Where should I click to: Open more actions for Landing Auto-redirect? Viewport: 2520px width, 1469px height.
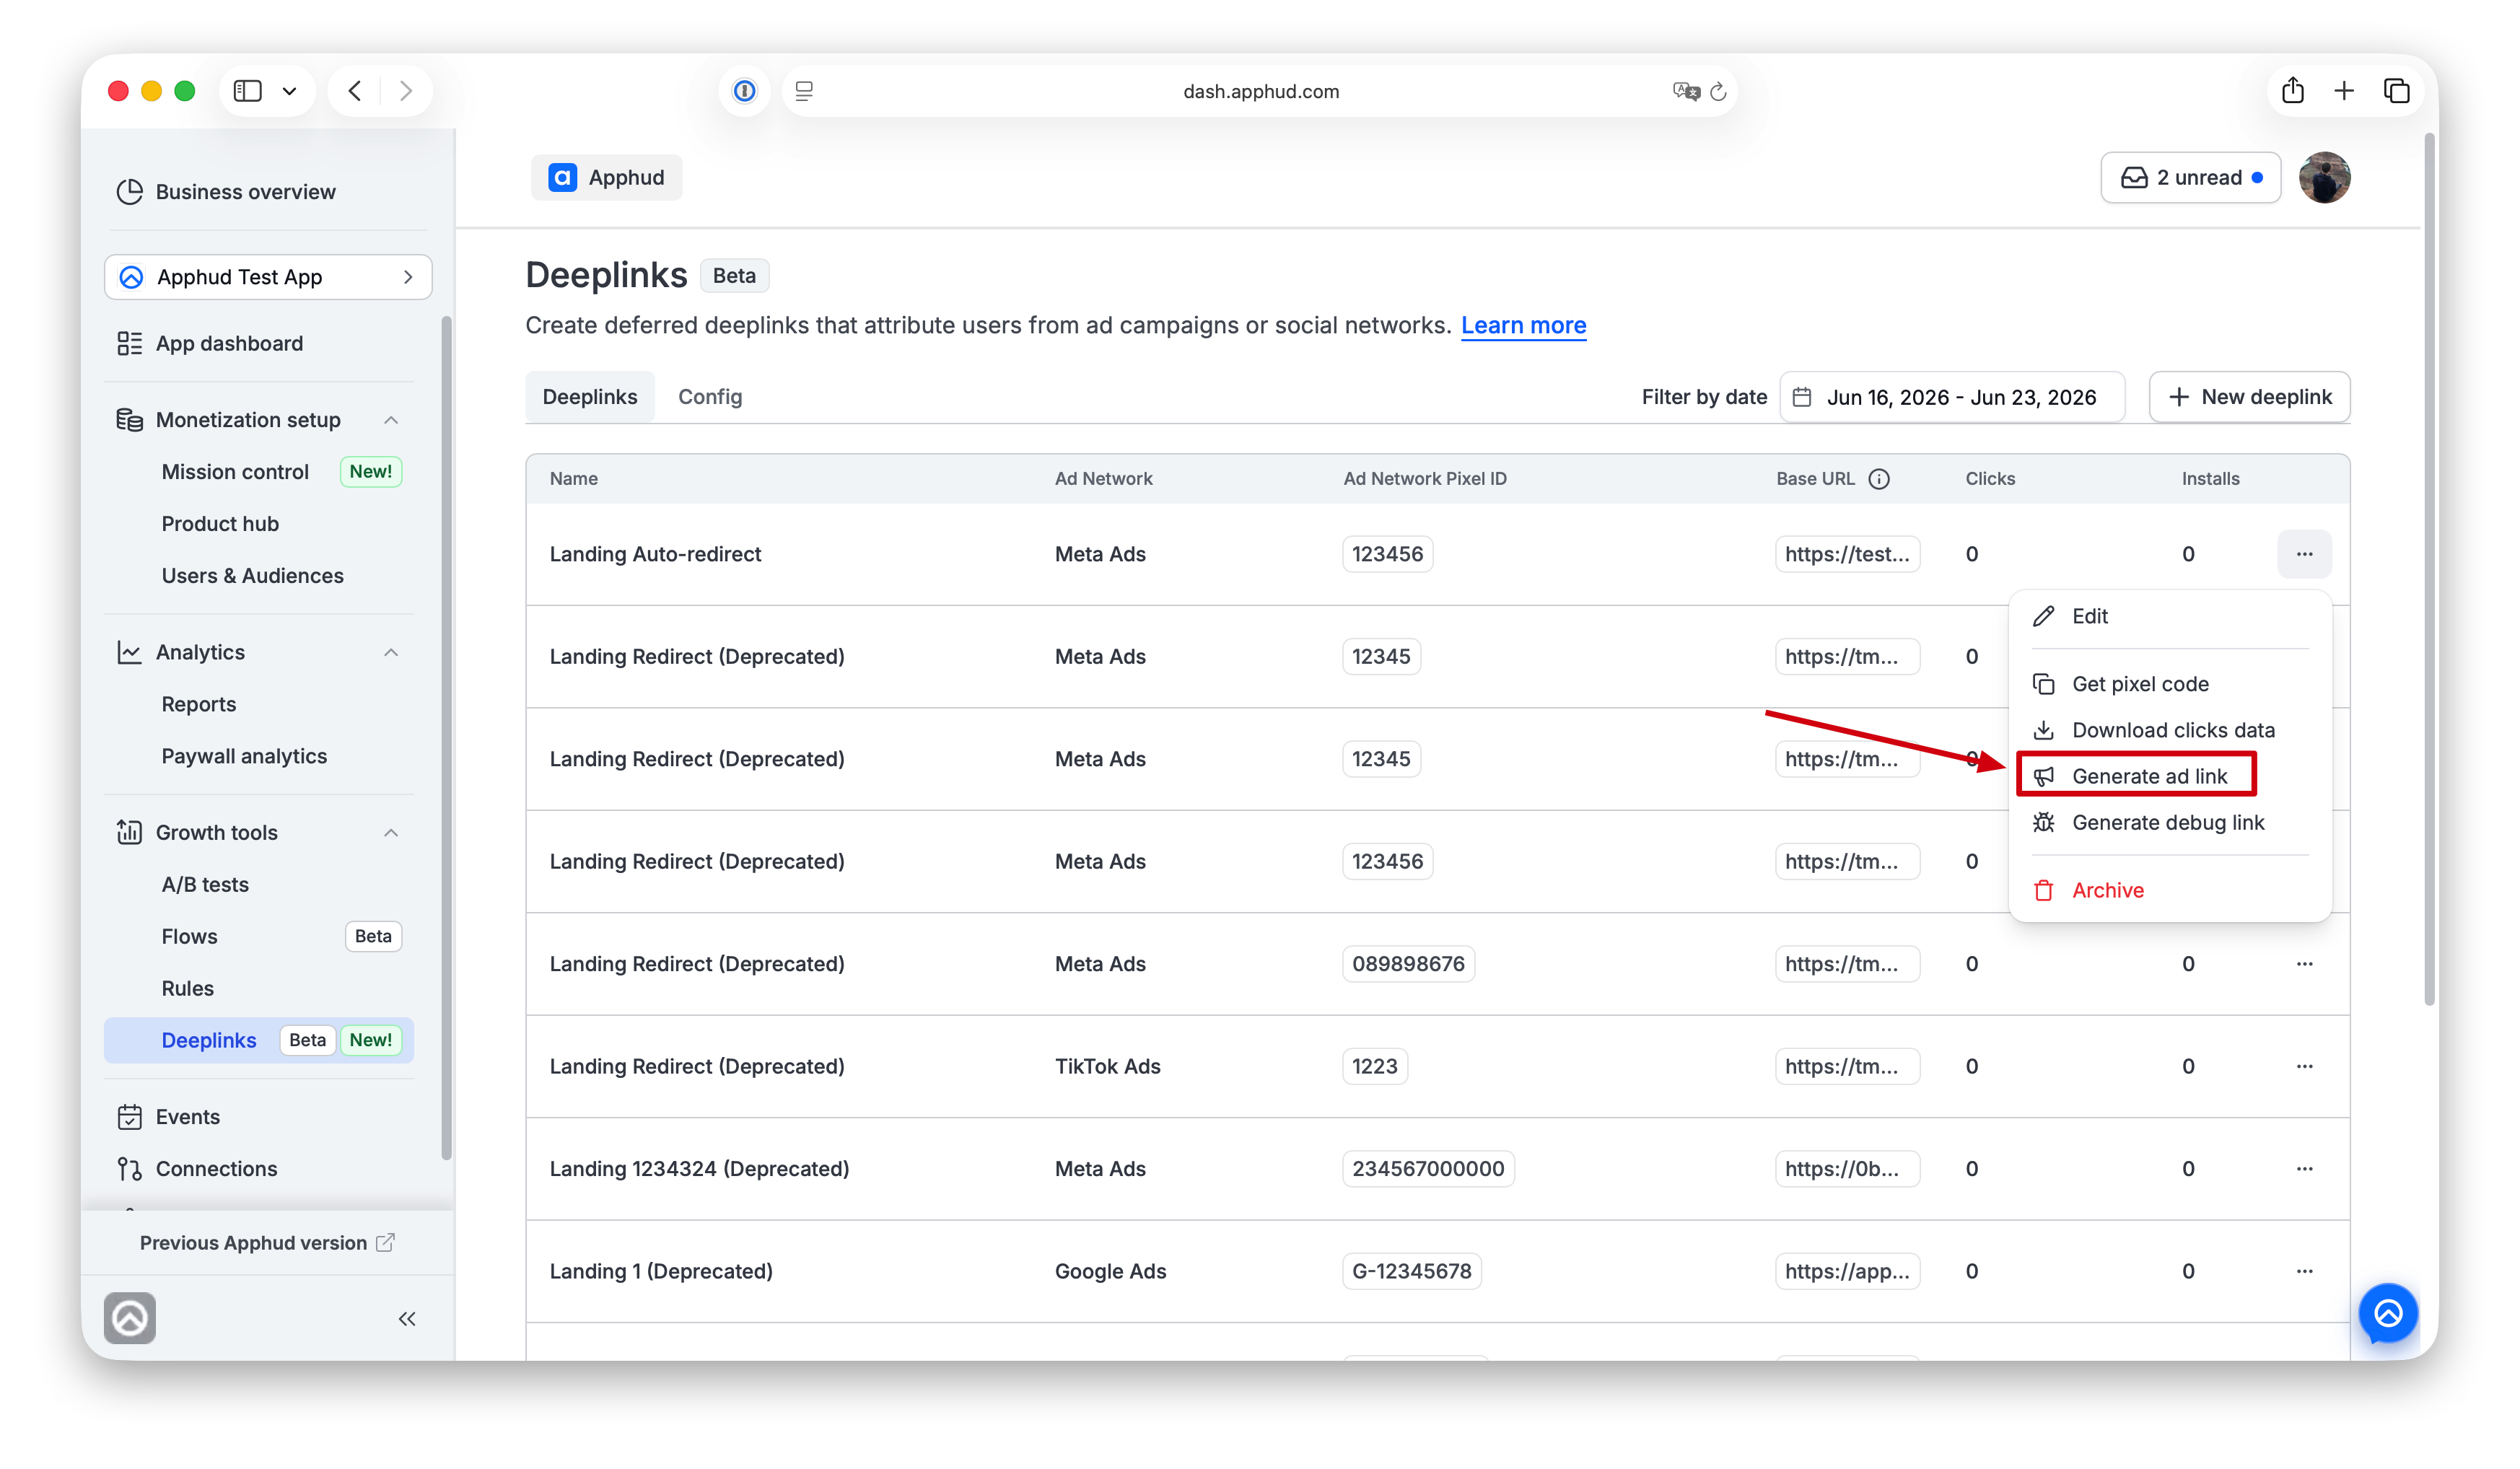[2304, 554]
